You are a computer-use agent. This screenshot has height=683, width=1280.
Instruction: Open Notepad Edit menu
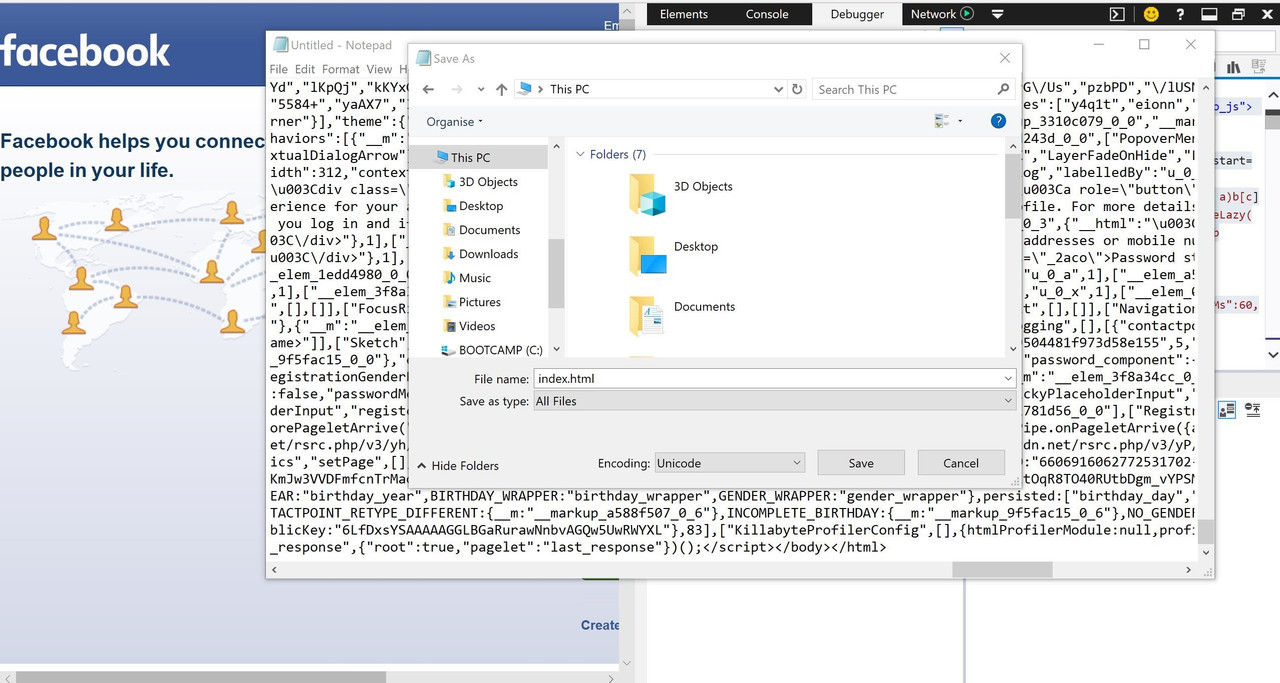coord(305,69)
